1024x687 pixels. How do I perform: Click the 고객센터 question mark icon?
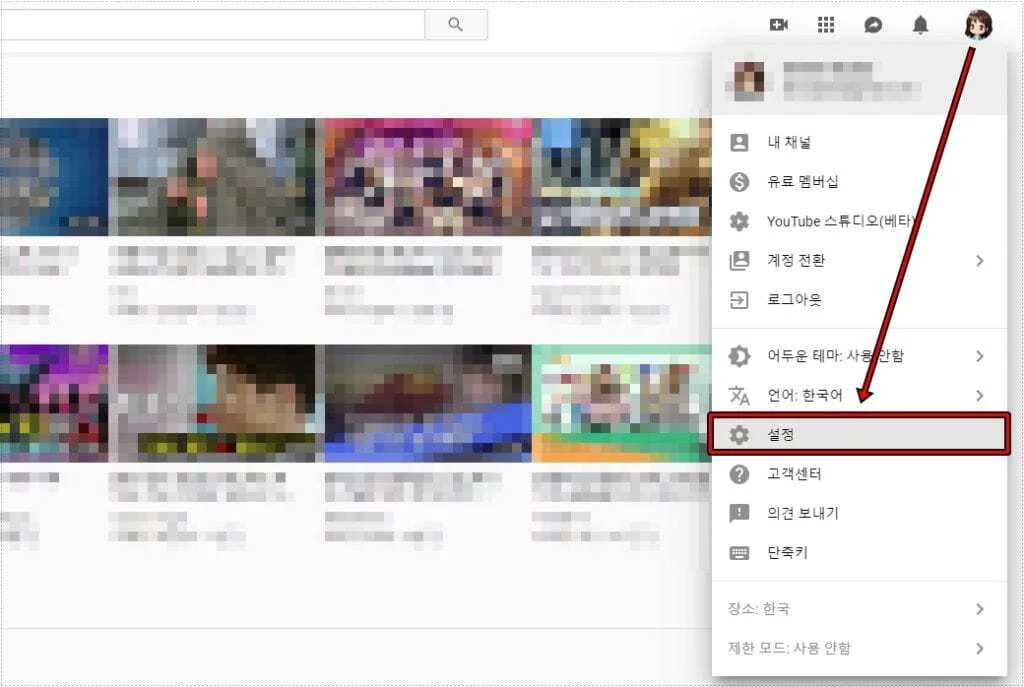point(739,474)
